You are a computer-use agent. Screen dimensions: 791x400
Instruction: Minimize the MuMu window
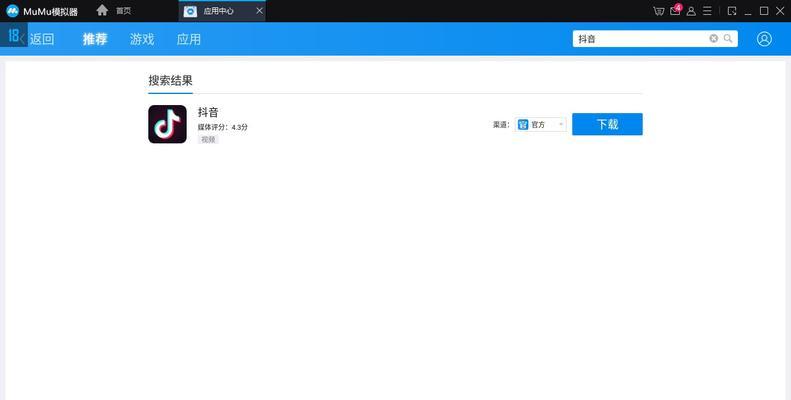(x=748, y=12)
